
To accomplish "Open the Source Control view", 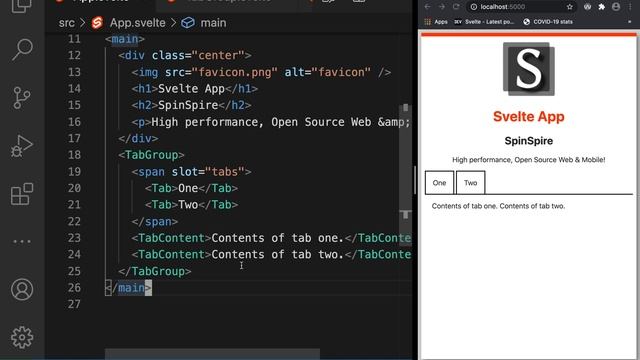I will (22, 98).
